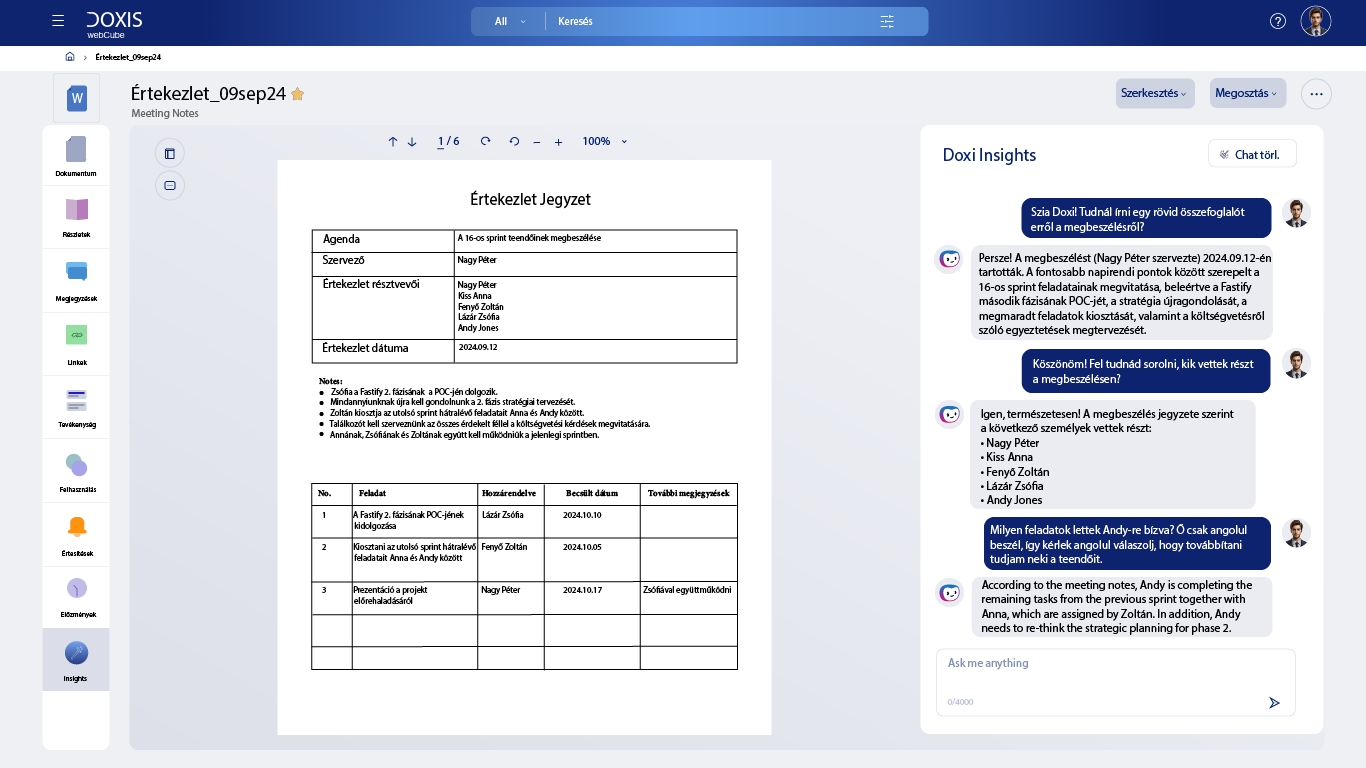This screenshot has height=768, width=1366.
Task: Open the user profile avatar
Action: point(1316,21)
